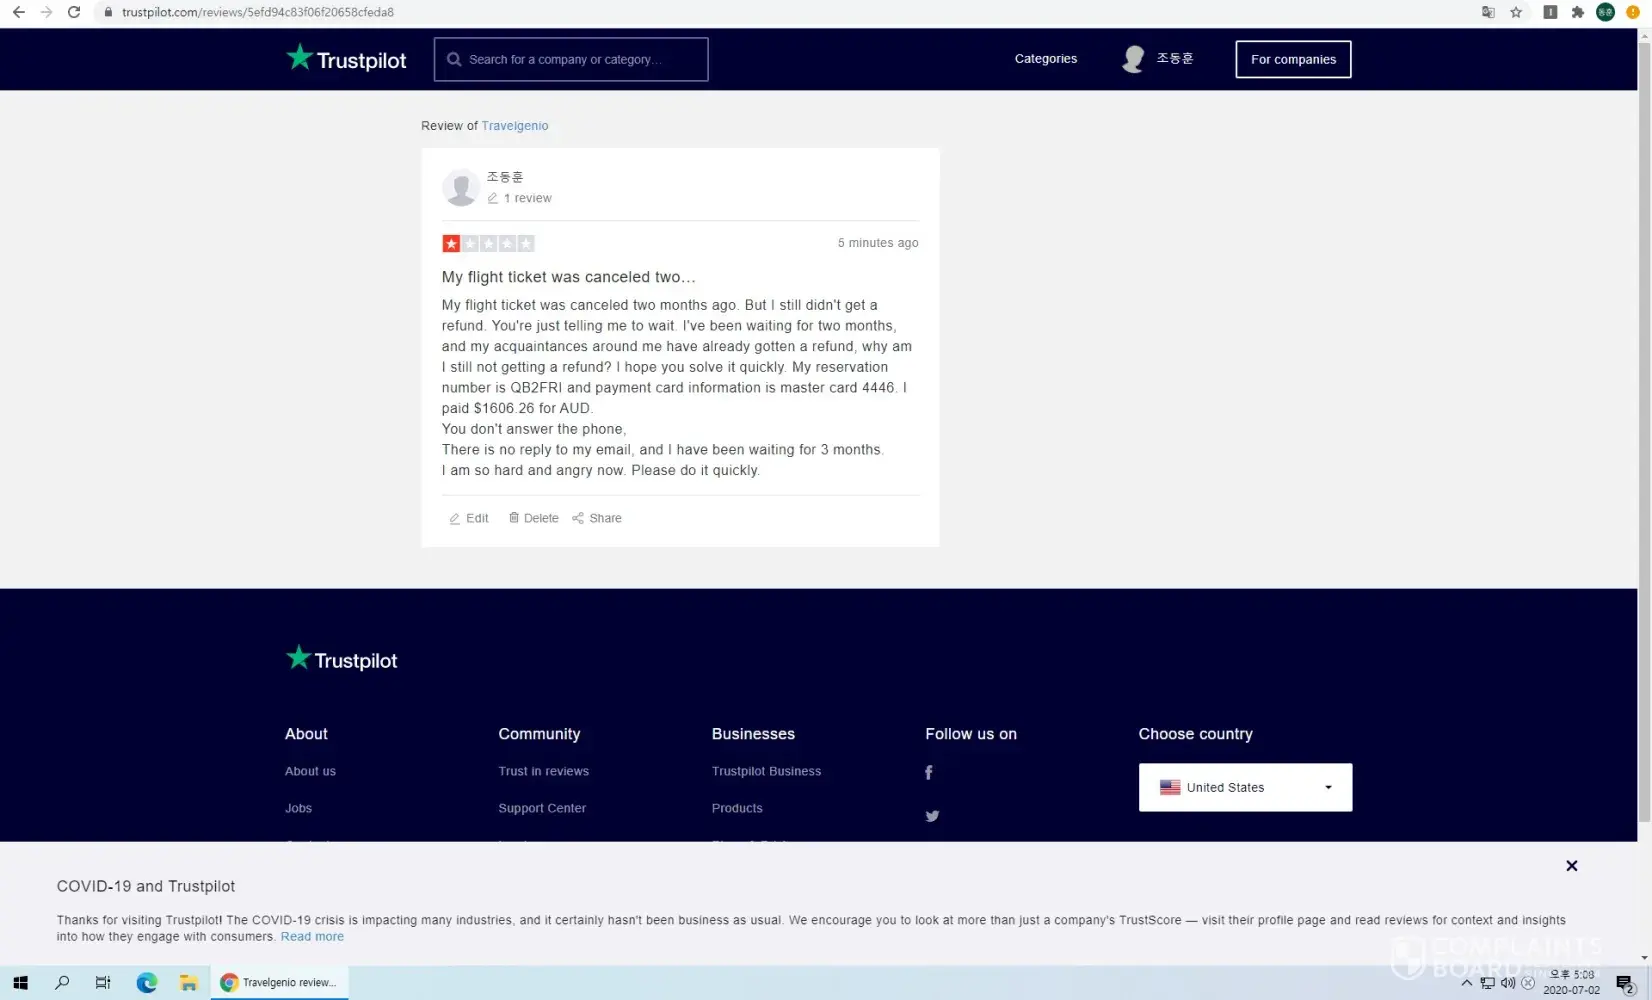1652x1000 pixels.
Task: Open the Travelgenio company link
Action: pos(515,126)
